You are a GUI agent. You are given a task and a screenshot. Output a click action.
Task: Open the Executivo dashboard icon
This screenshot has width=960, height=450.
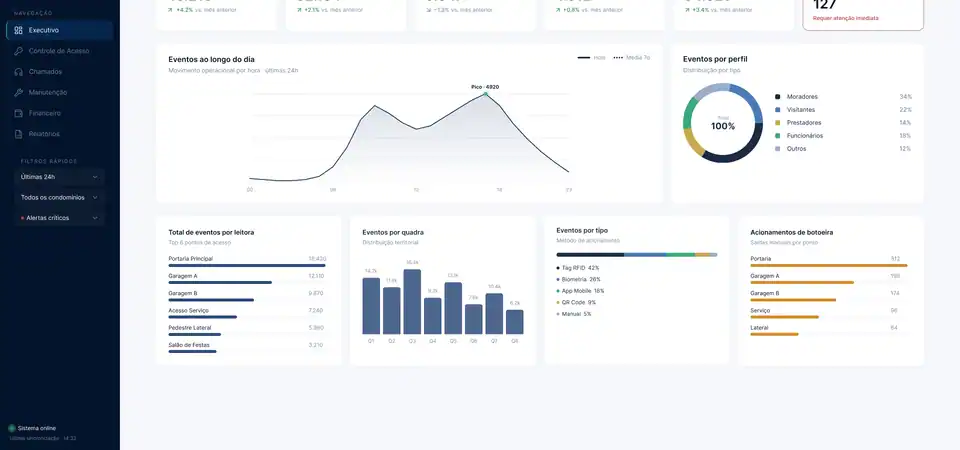18,30
